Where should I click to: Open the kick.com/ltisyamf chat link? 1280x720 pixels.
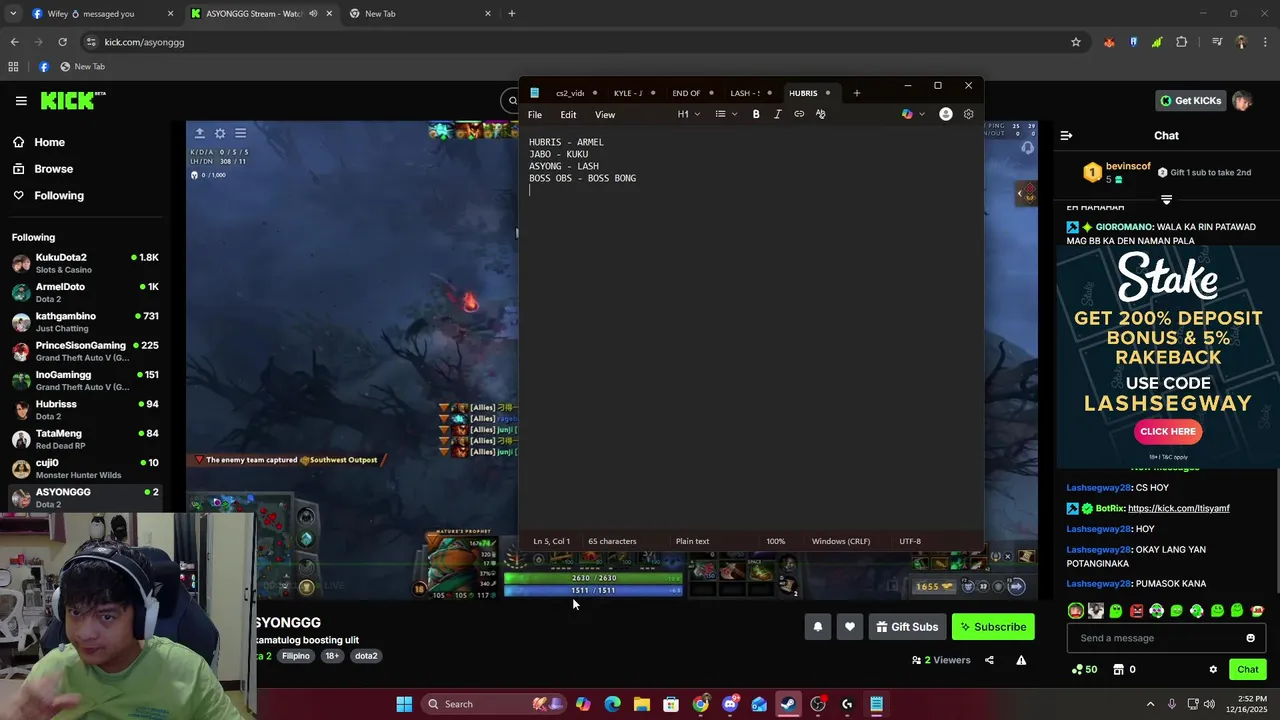pyautogui.click(x=1179, y=508)
